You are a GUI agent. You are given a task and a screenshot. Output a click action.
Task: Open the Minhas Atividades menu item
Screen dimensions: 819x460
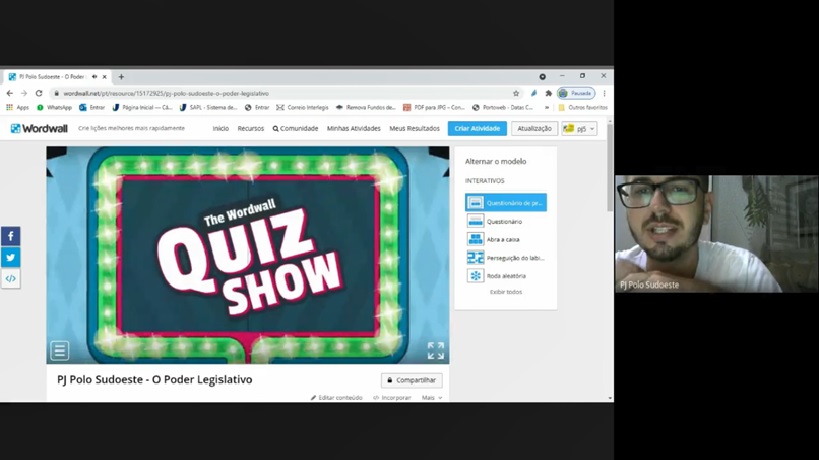[x=353, y=128]
